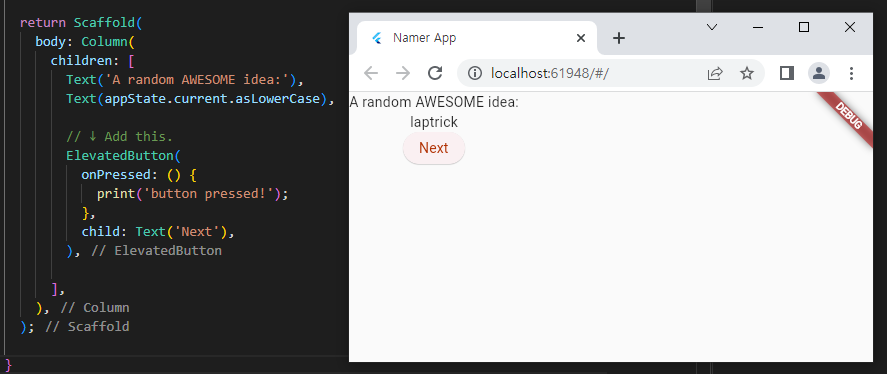This screenshot has height=374, width=887.
Task: Reload the page in Chrome
Action: click(434, 73)
